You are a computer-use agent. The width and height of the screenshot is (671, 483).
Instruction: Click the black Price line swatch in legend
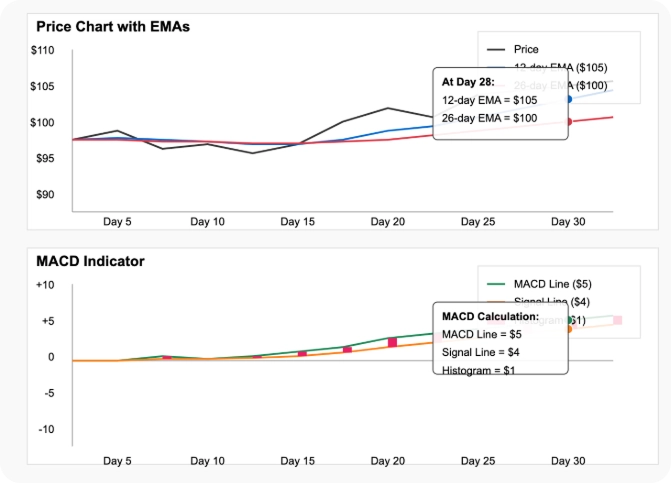pos(495,49)
